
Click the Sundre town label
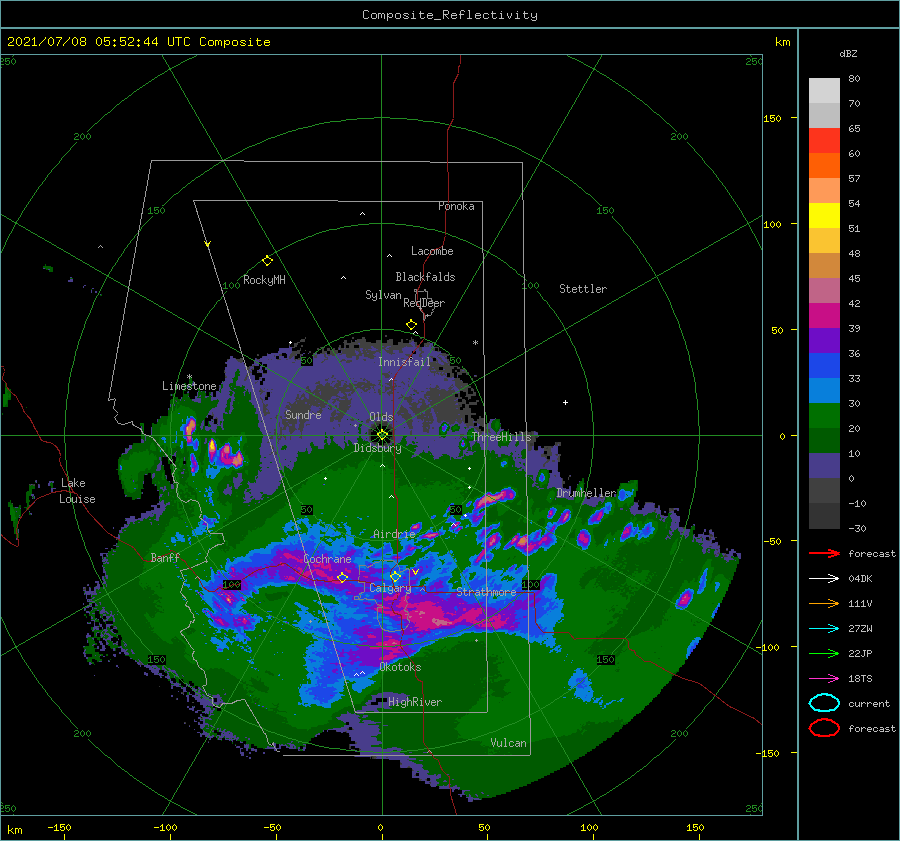tap(303, 414)
